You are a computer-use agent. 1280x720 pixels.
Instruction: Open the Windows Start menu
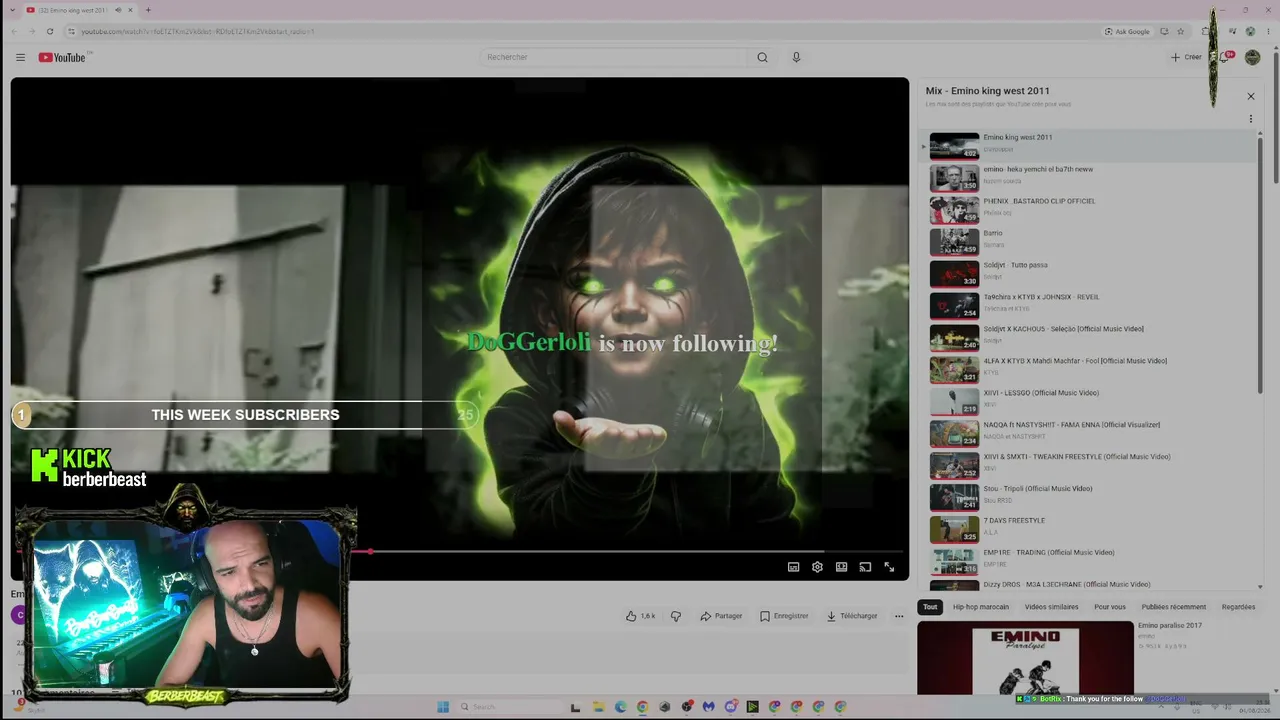(x=443, y=707)
